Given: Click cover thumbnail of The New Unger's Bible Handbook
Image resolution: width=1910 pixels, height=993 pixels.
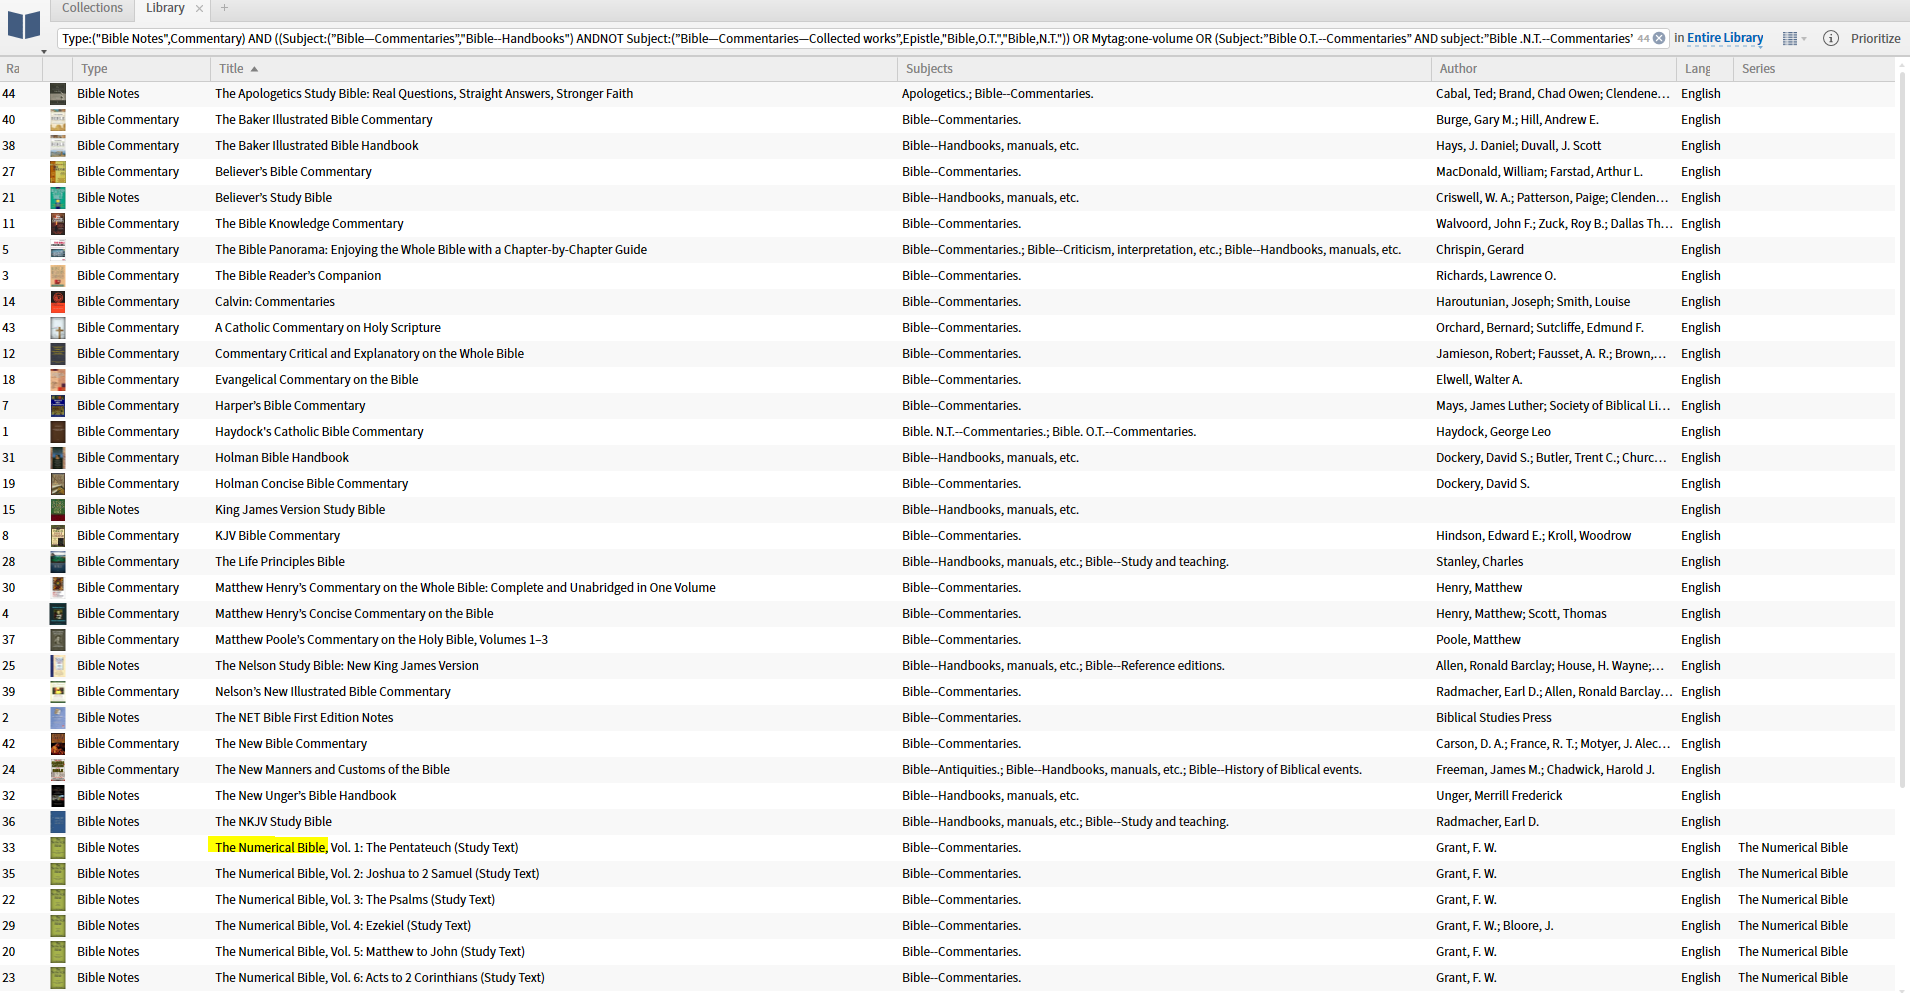Looking at the screenshot, I should click(x=58, y=796).
